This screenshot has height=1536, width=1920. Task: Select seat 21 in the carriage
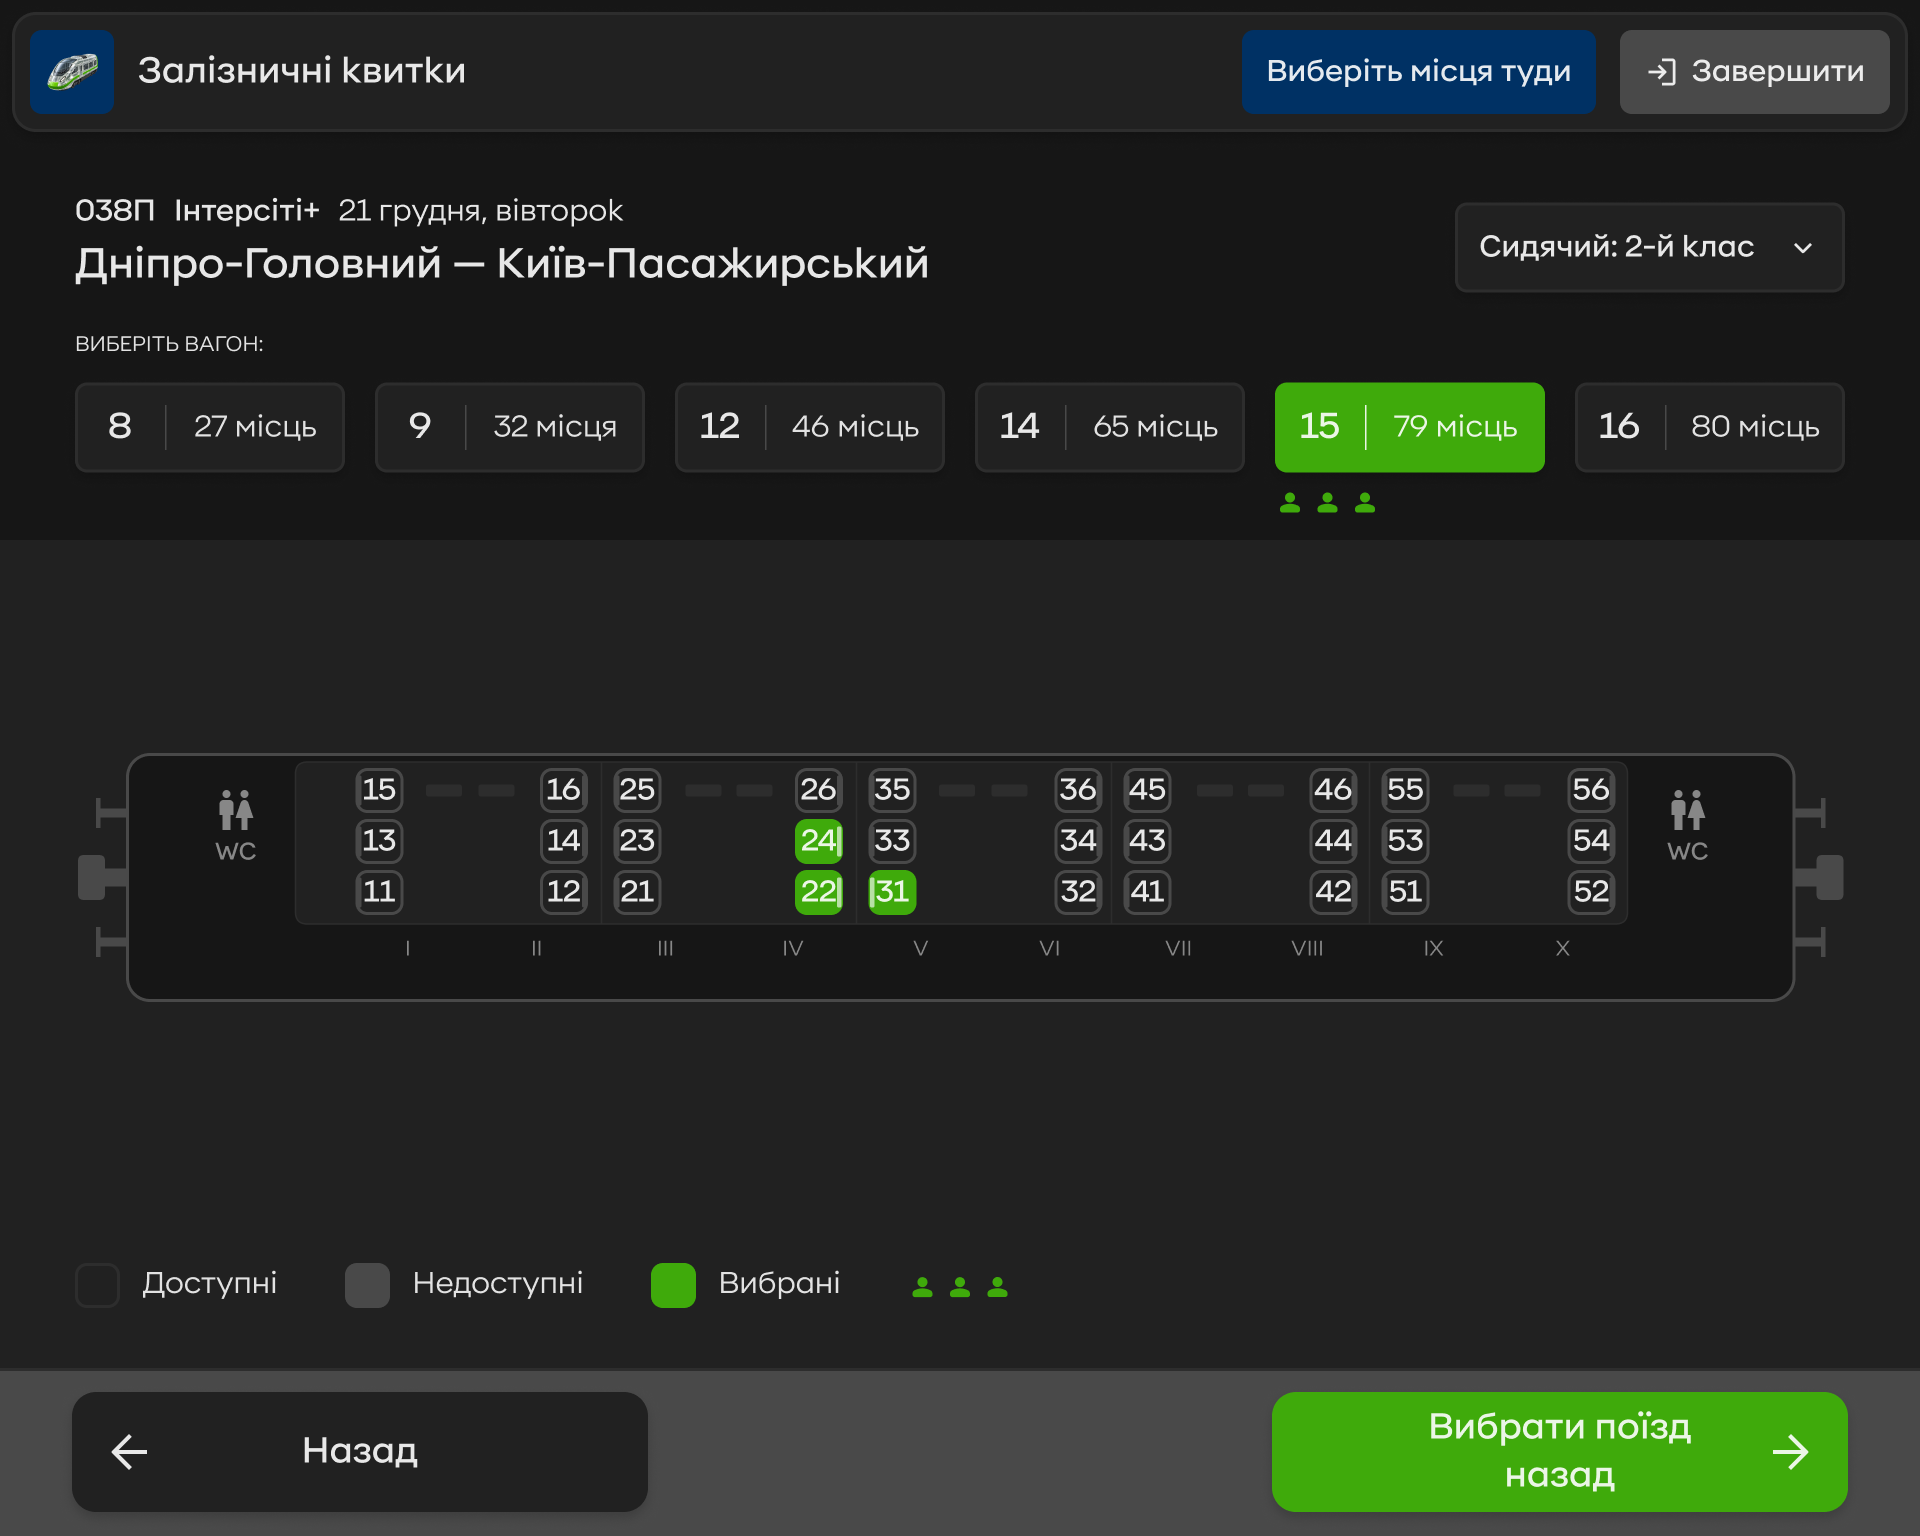pyautogui.click(x=637, y=891)
